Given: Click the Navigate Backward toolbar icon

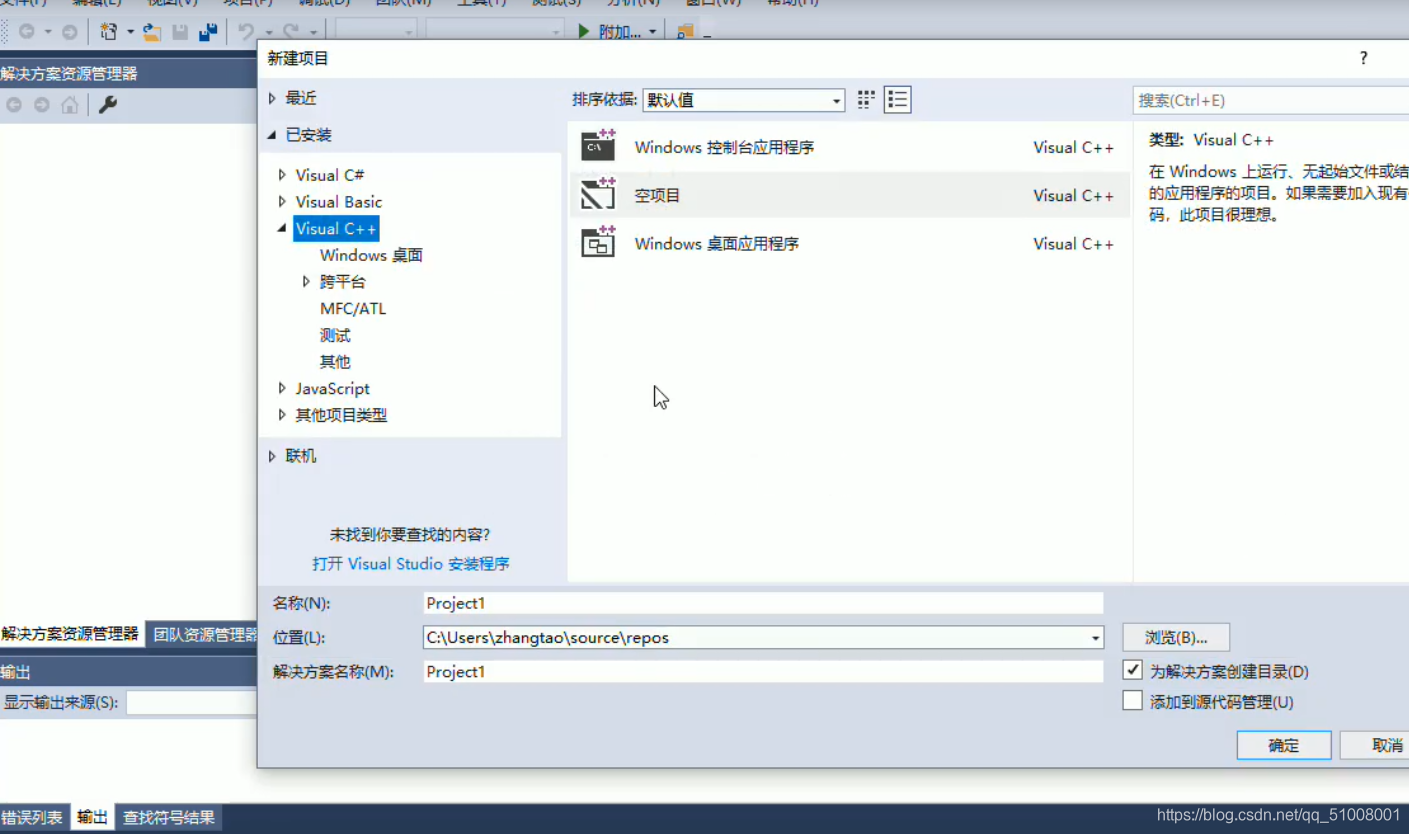Looking at the screenshot, I should point(27,32).
